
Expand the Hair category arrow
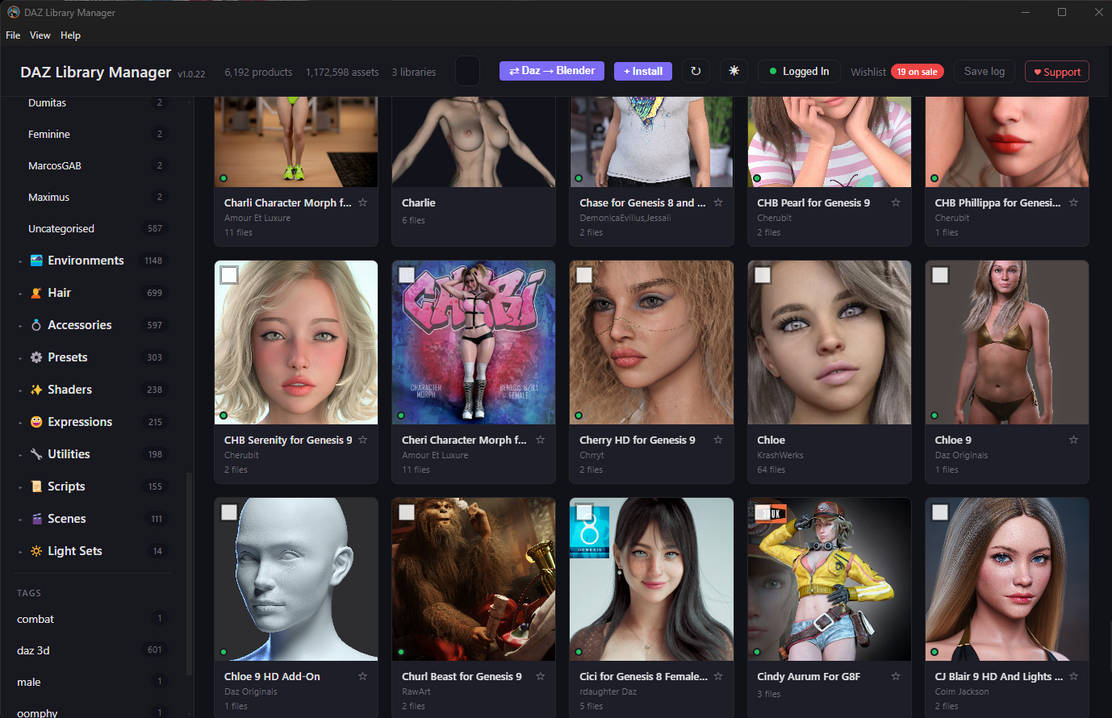click(20, 293)
